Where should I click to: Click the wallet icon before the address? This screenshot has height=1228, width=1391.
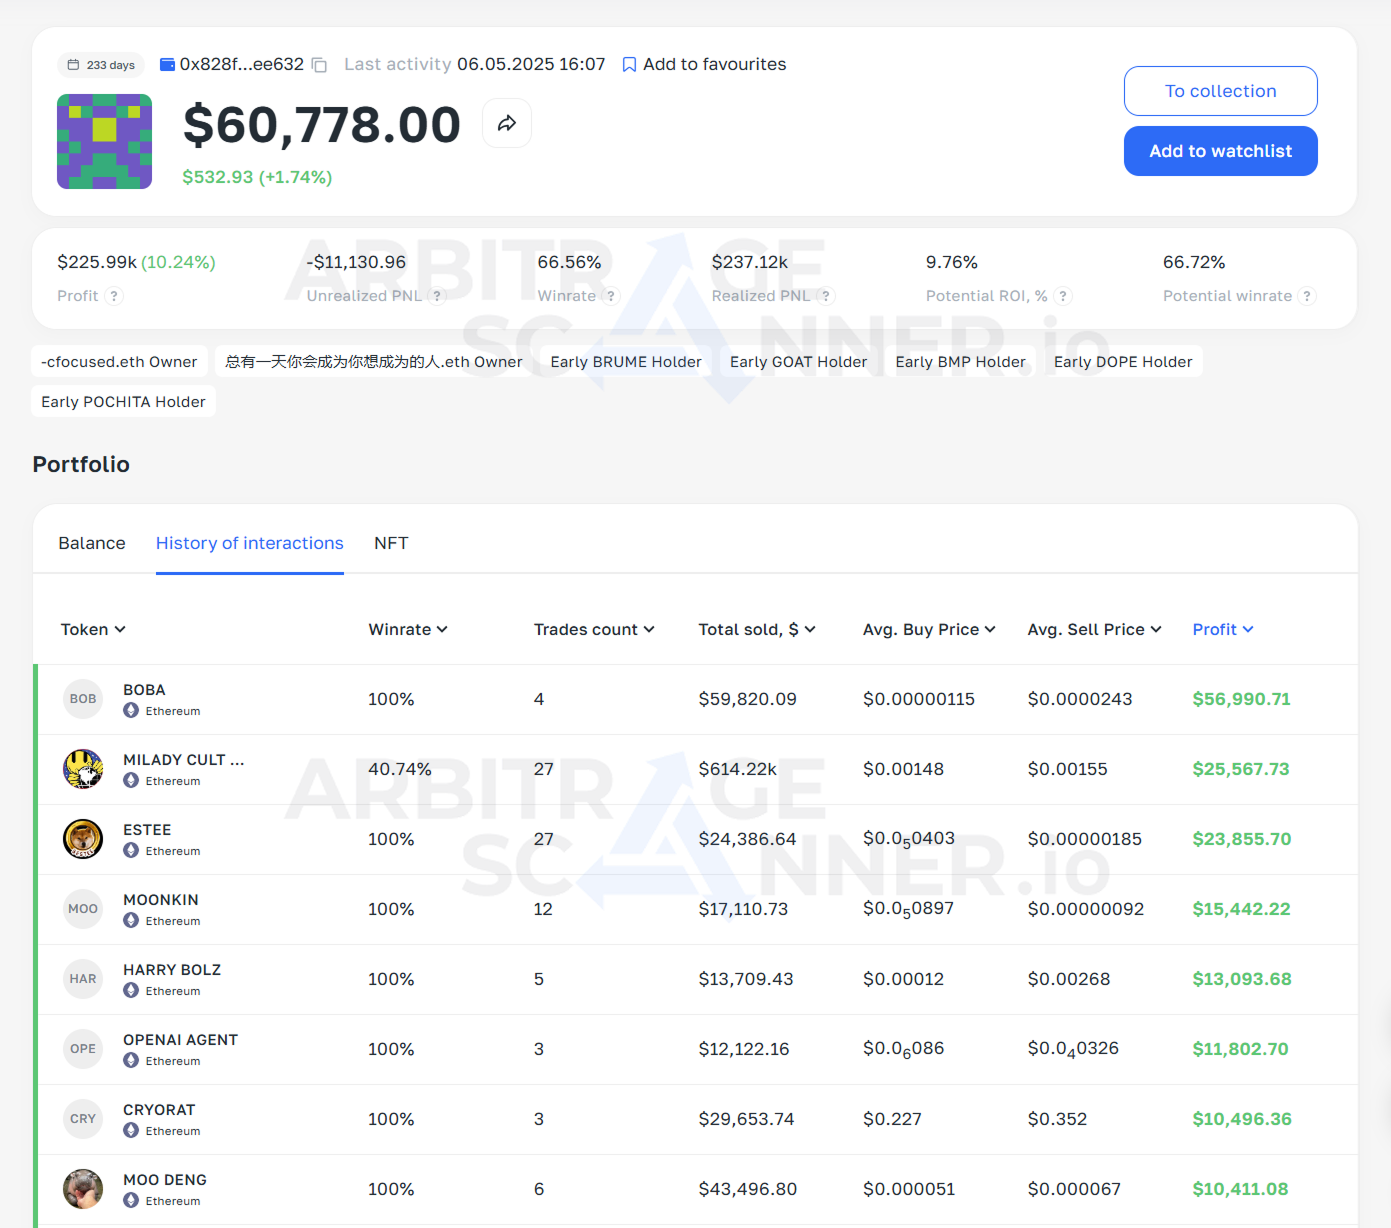point(168,64)
